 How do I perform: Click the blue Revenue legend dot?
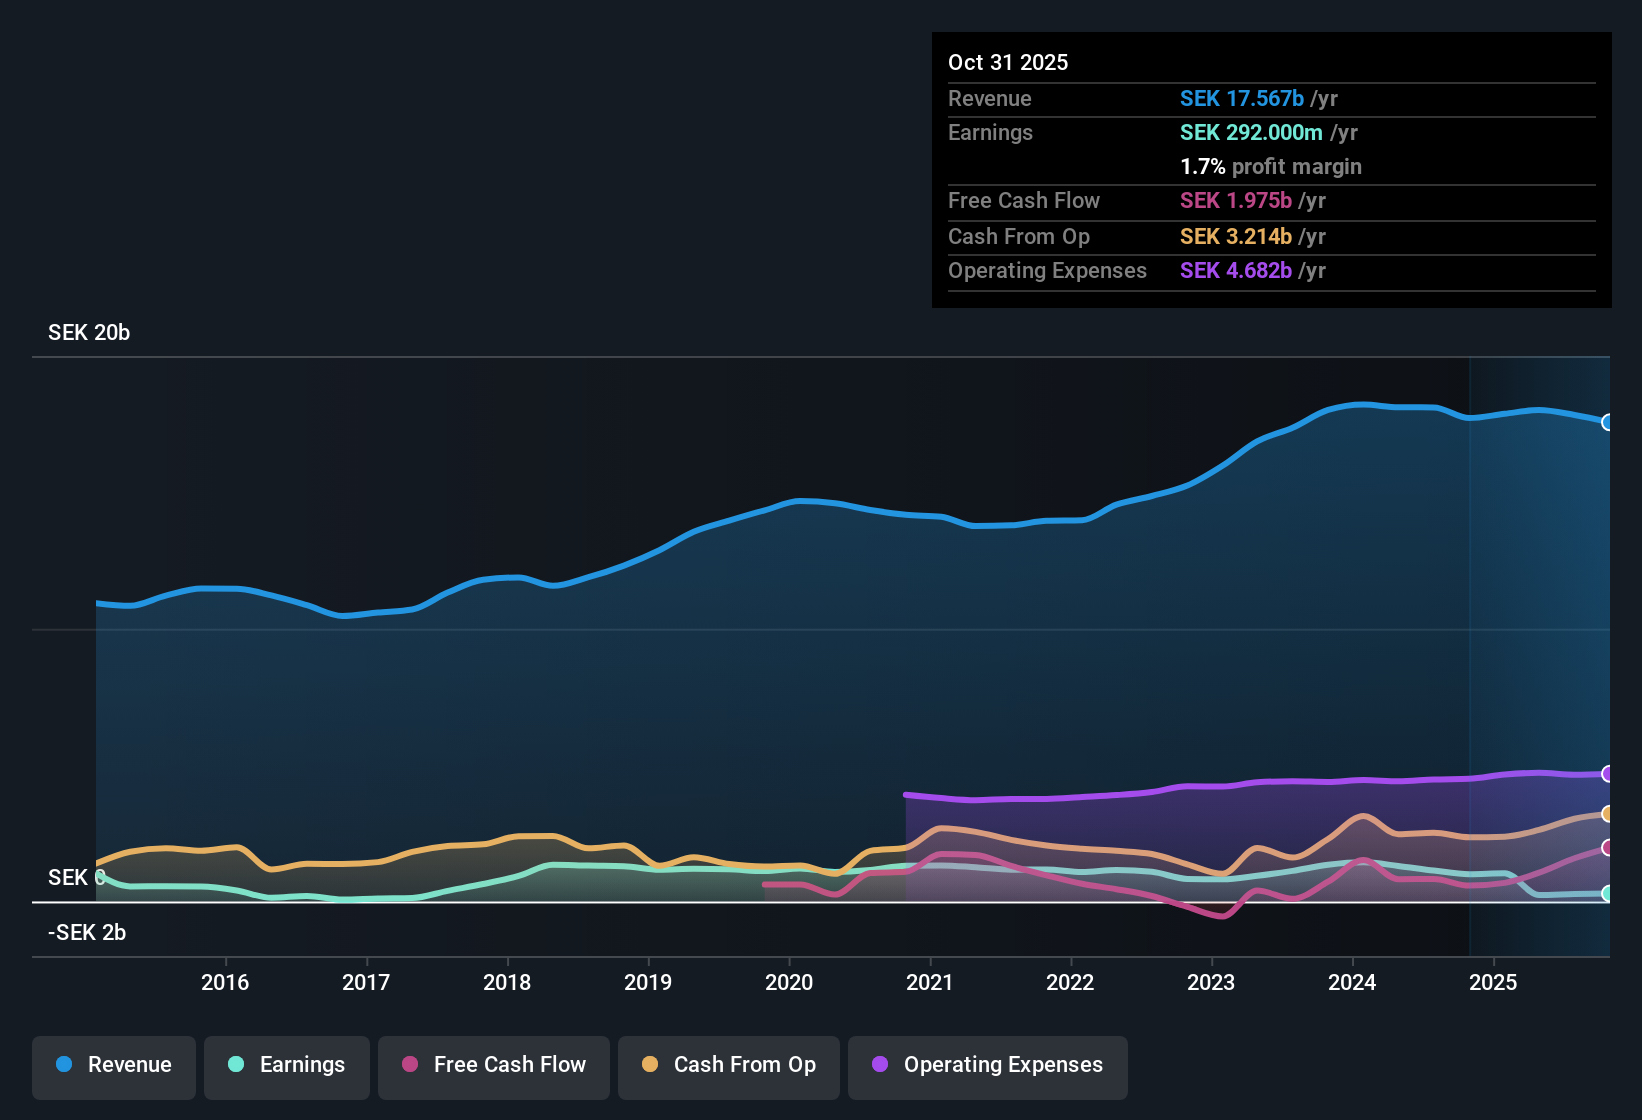pos(64,1065)
